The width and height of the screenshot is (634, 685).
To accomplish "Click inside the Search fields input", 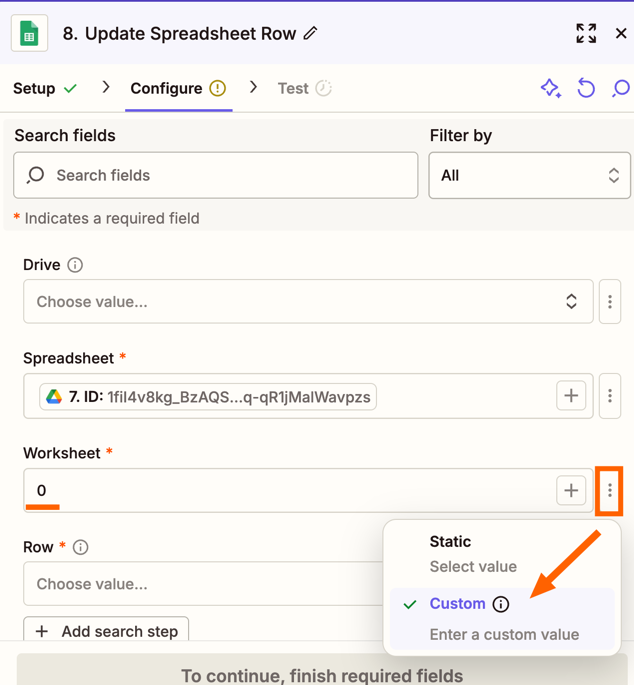I will 230,175.
